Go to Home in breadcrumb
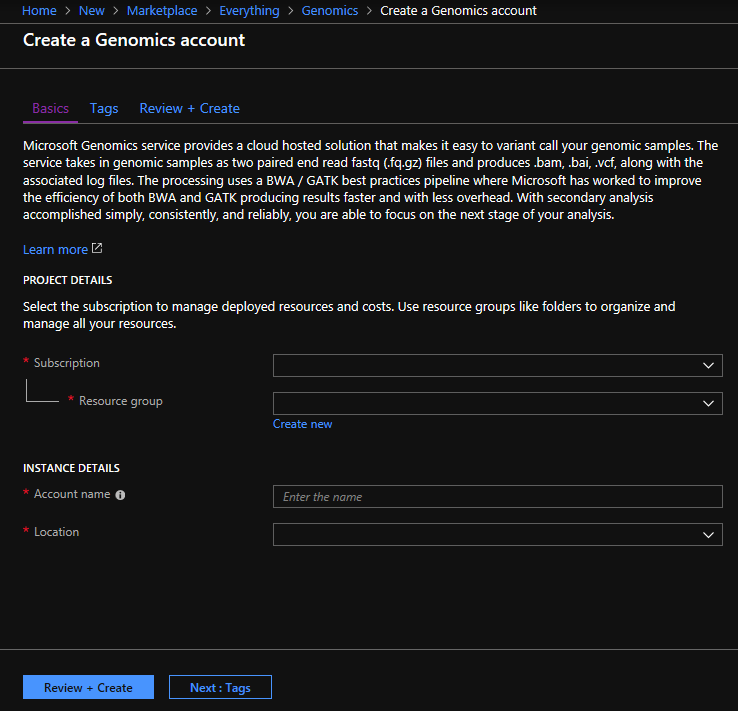738x711 pixels. [x=39, y=10]
